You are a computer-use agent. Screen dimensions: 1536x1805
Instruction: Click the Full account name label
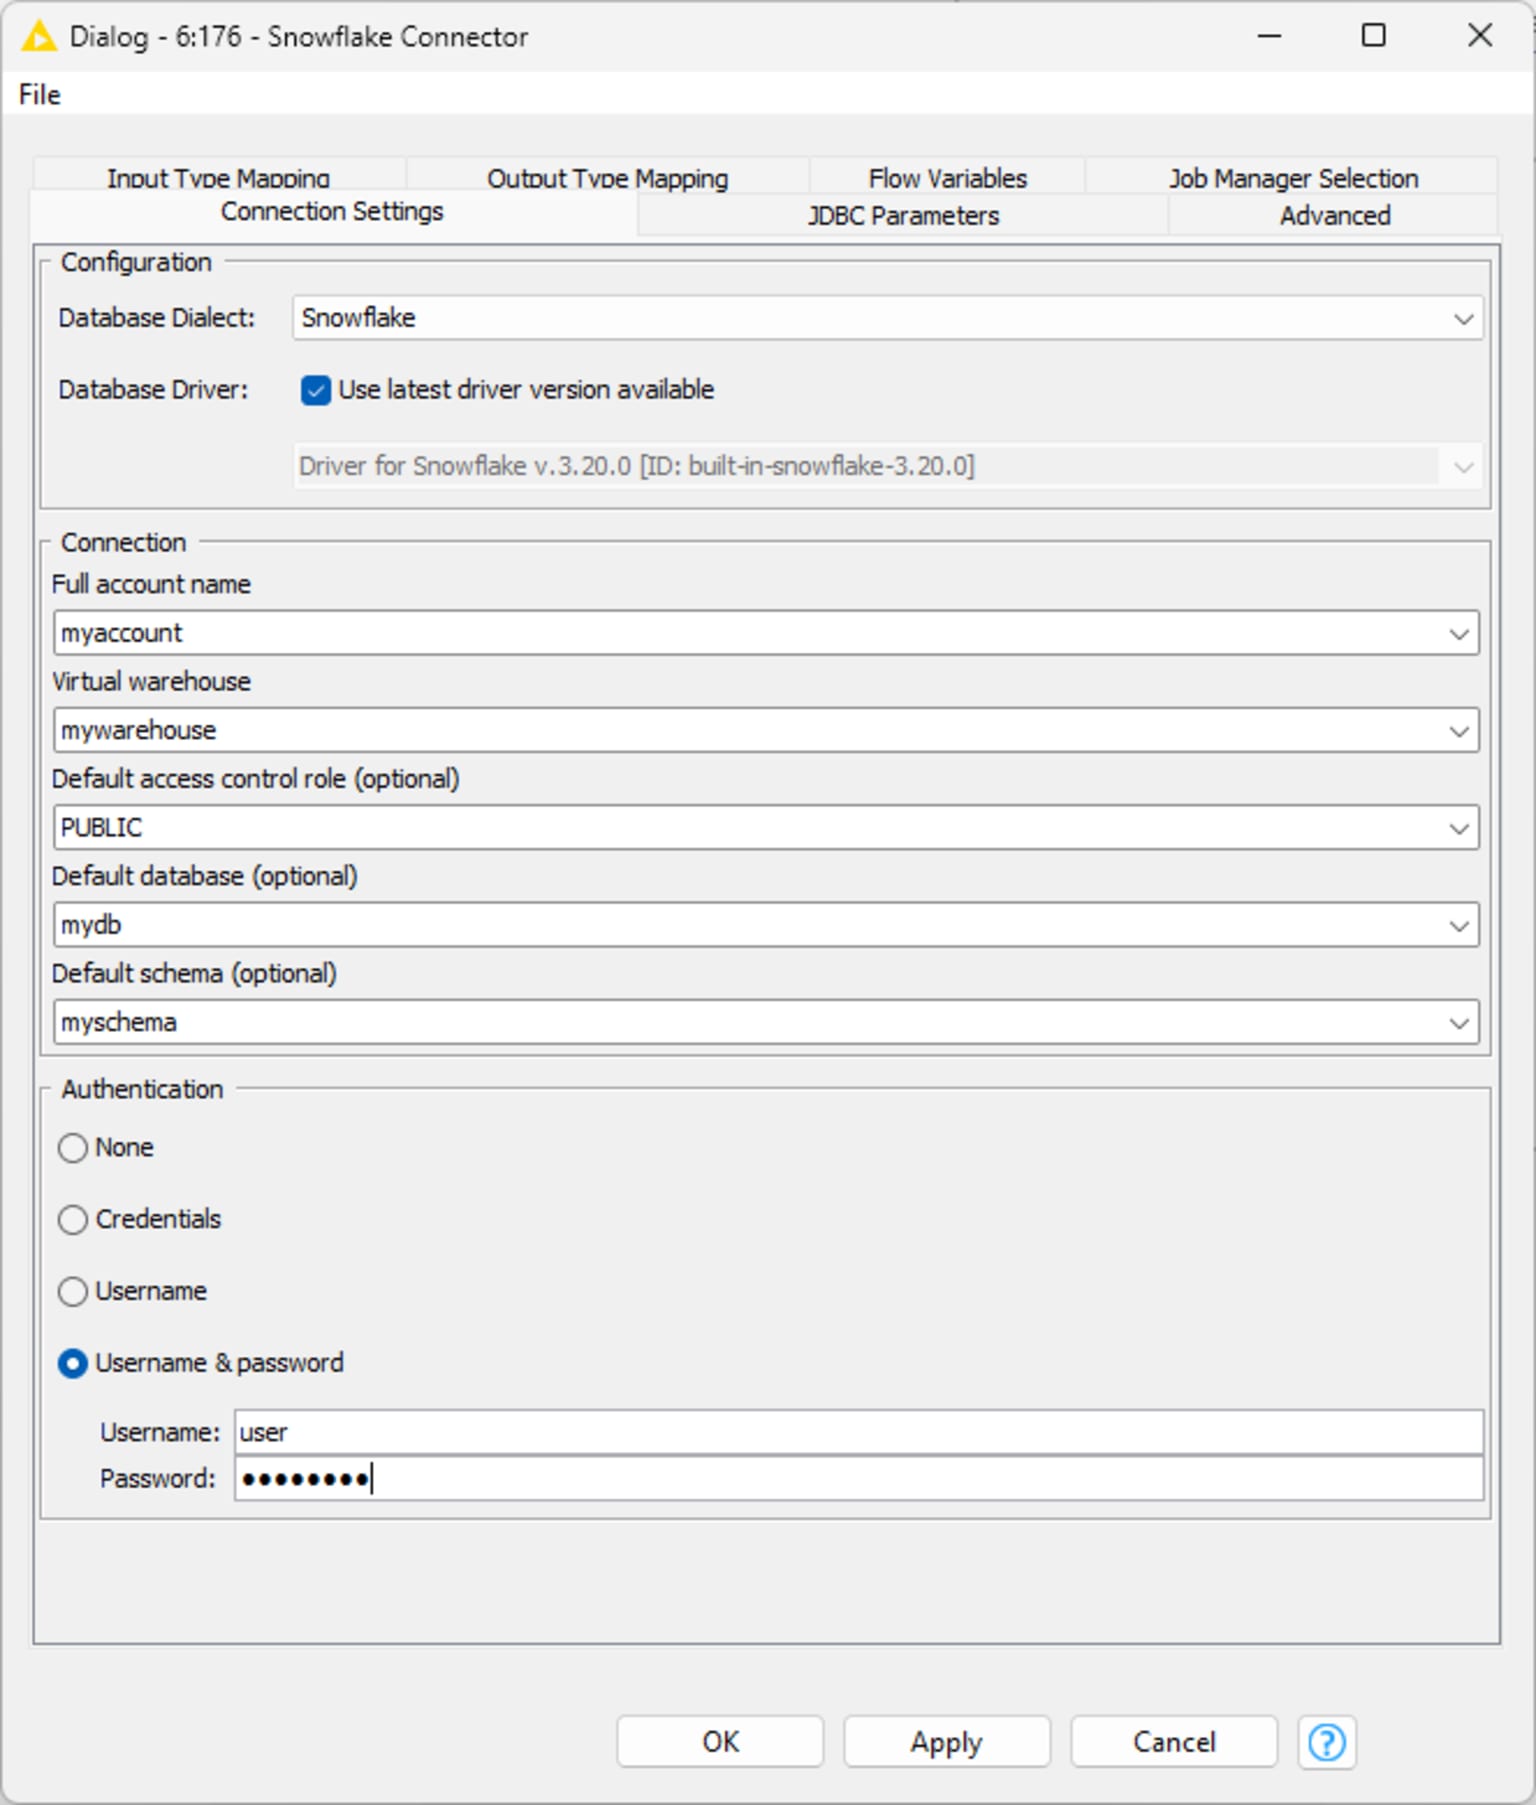151,584
